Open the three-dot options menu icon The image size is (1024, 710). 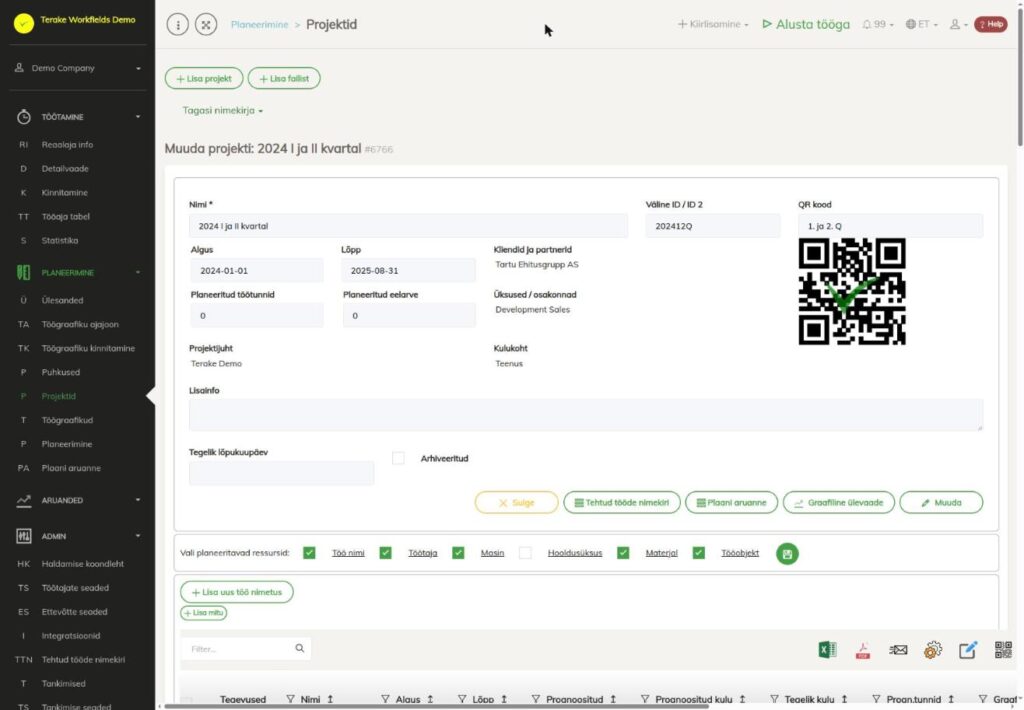[178, 25]
